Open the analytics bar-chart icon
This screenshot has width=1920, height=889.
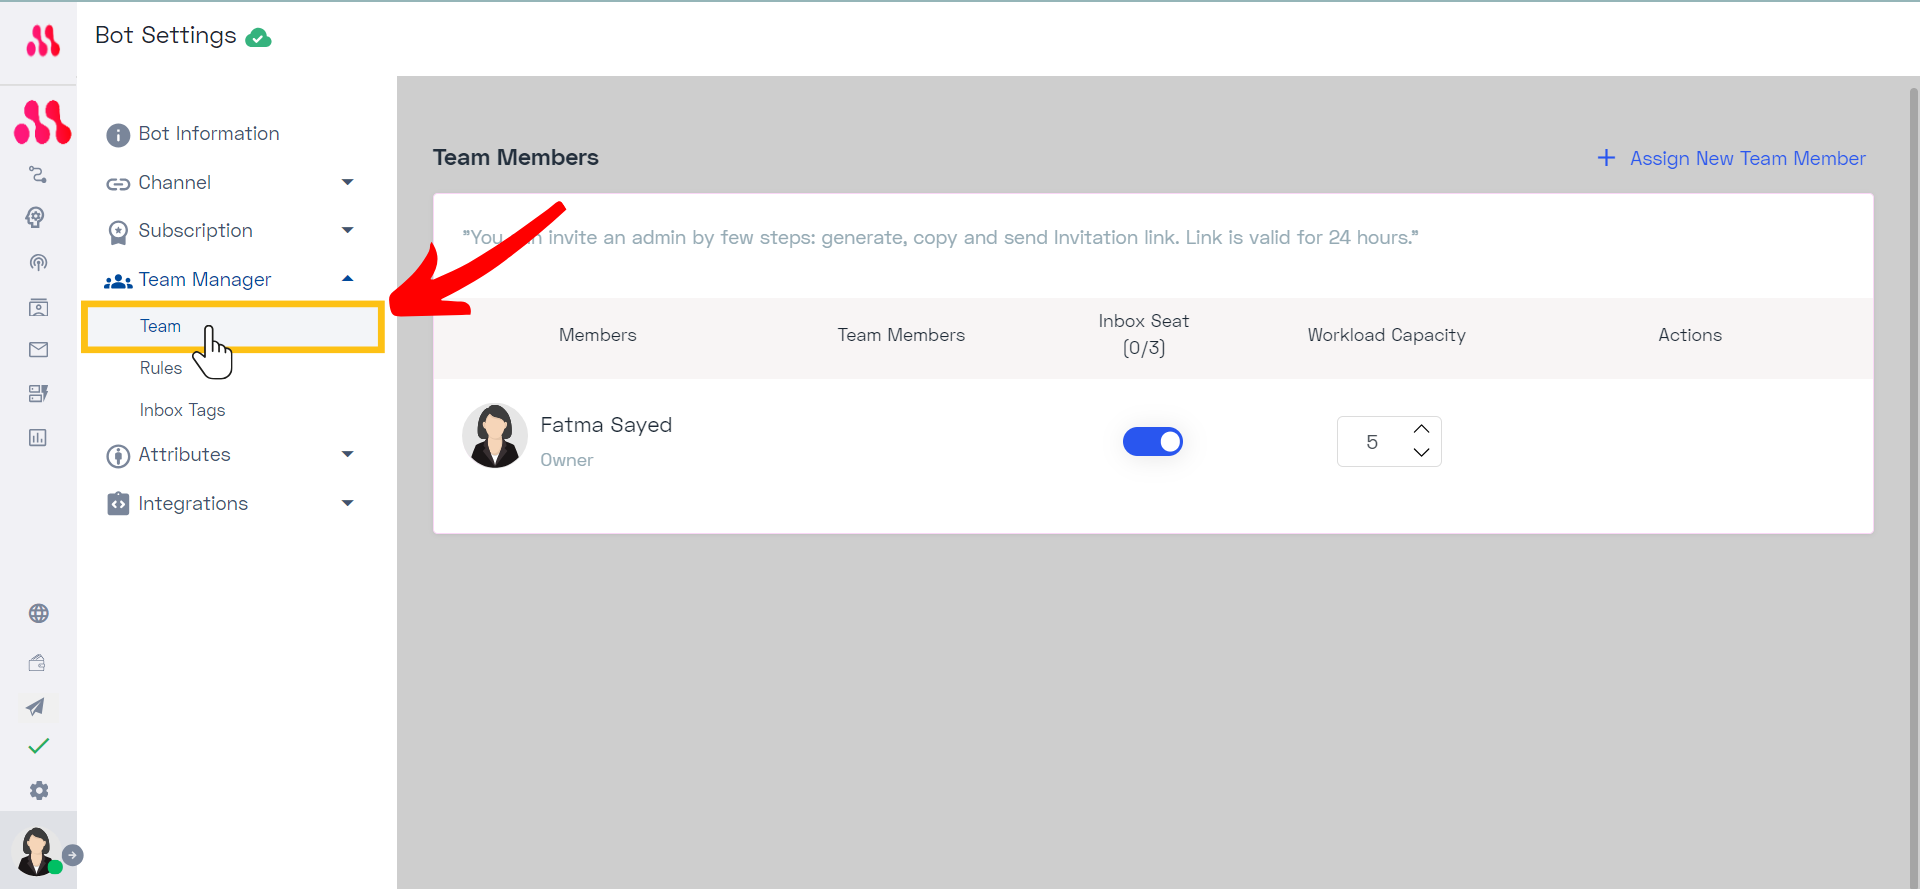tap(38, 437)
